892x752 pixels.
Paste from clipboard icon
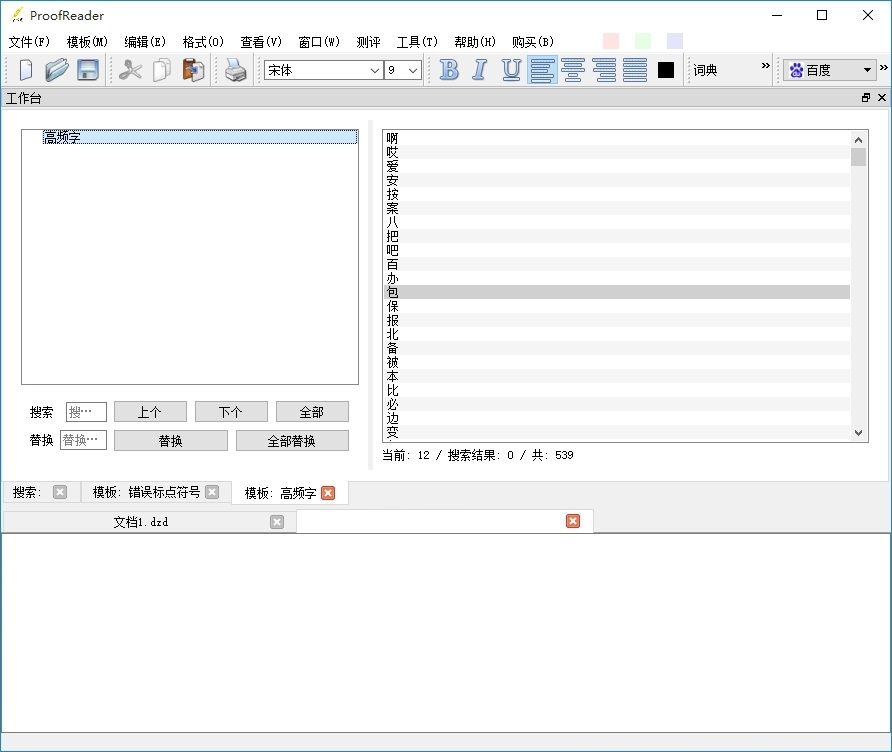193,70
